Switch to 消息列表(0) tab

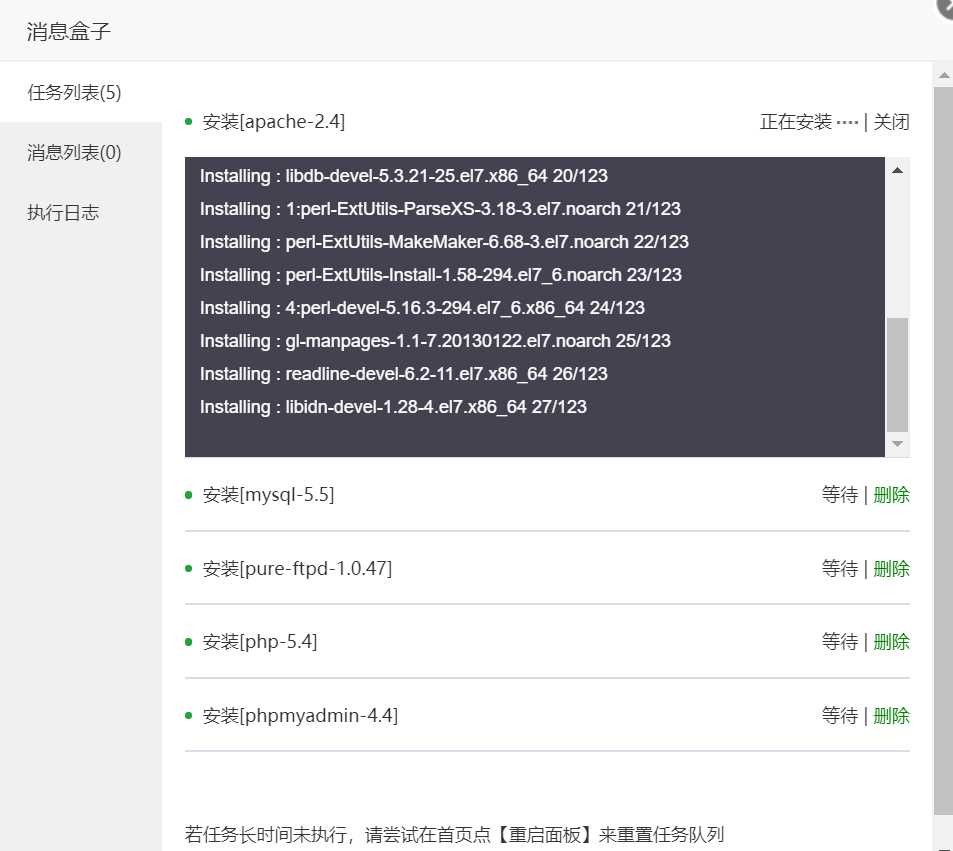(x=81, y=152)
